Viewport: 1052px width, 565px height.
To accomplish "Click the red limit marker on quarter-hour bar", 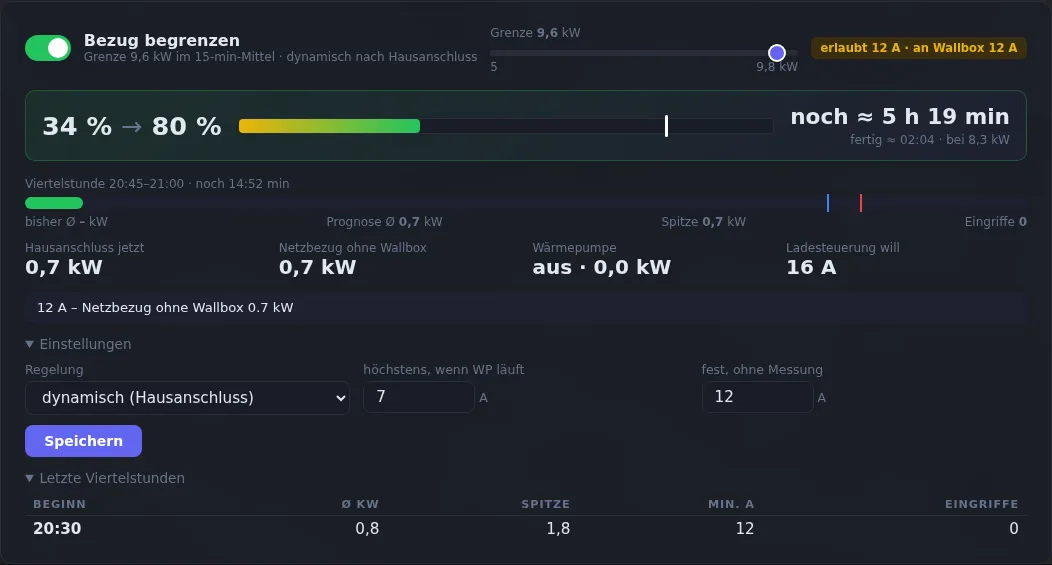I will click(861, 203).
